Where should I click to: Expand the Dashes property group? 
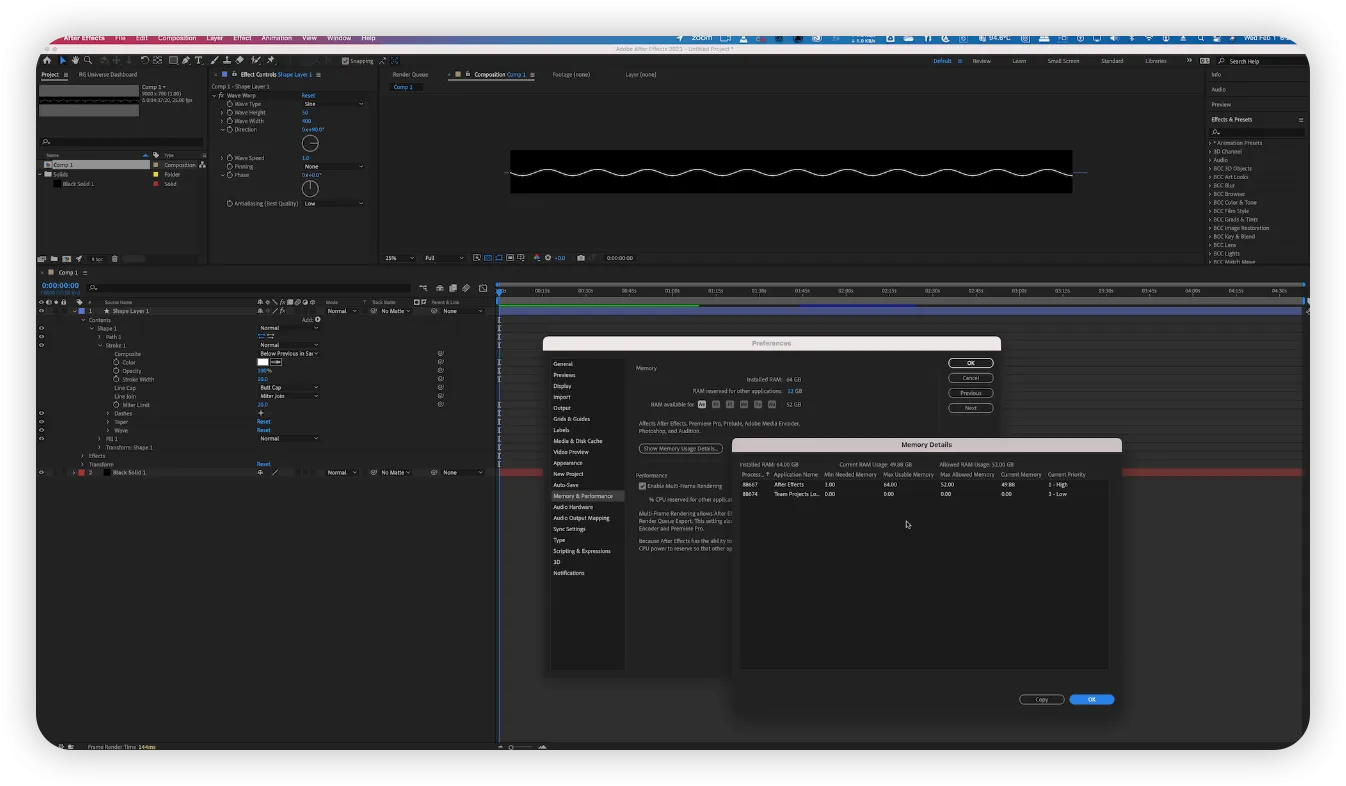point(108,413)
